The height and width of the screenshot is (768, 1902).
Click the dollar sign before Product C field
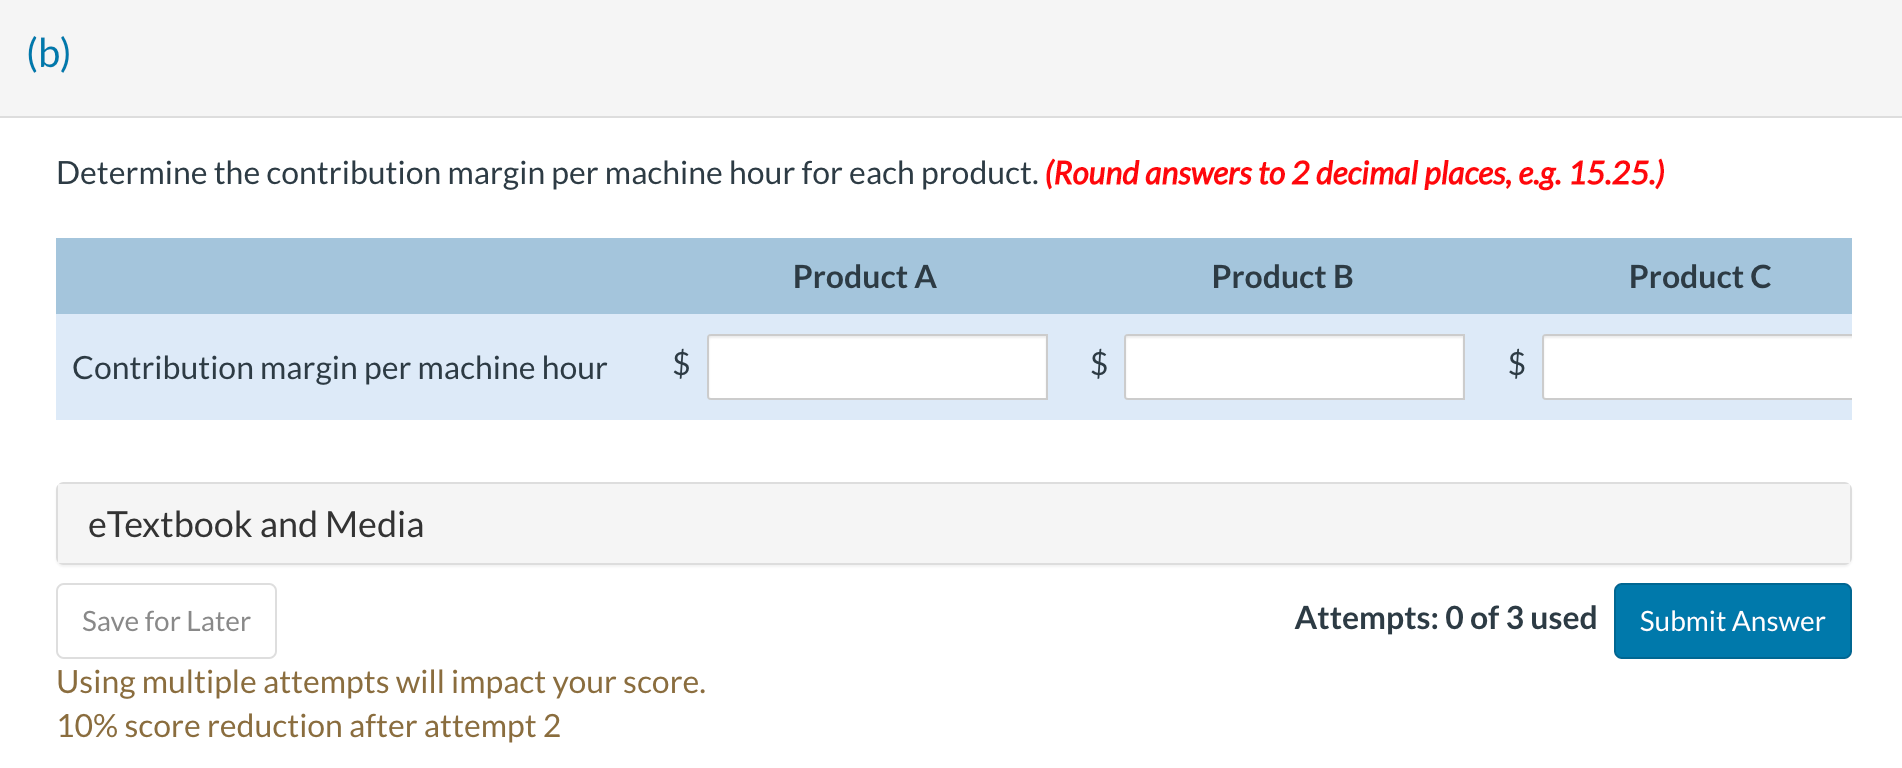[x=1515, y=367]
